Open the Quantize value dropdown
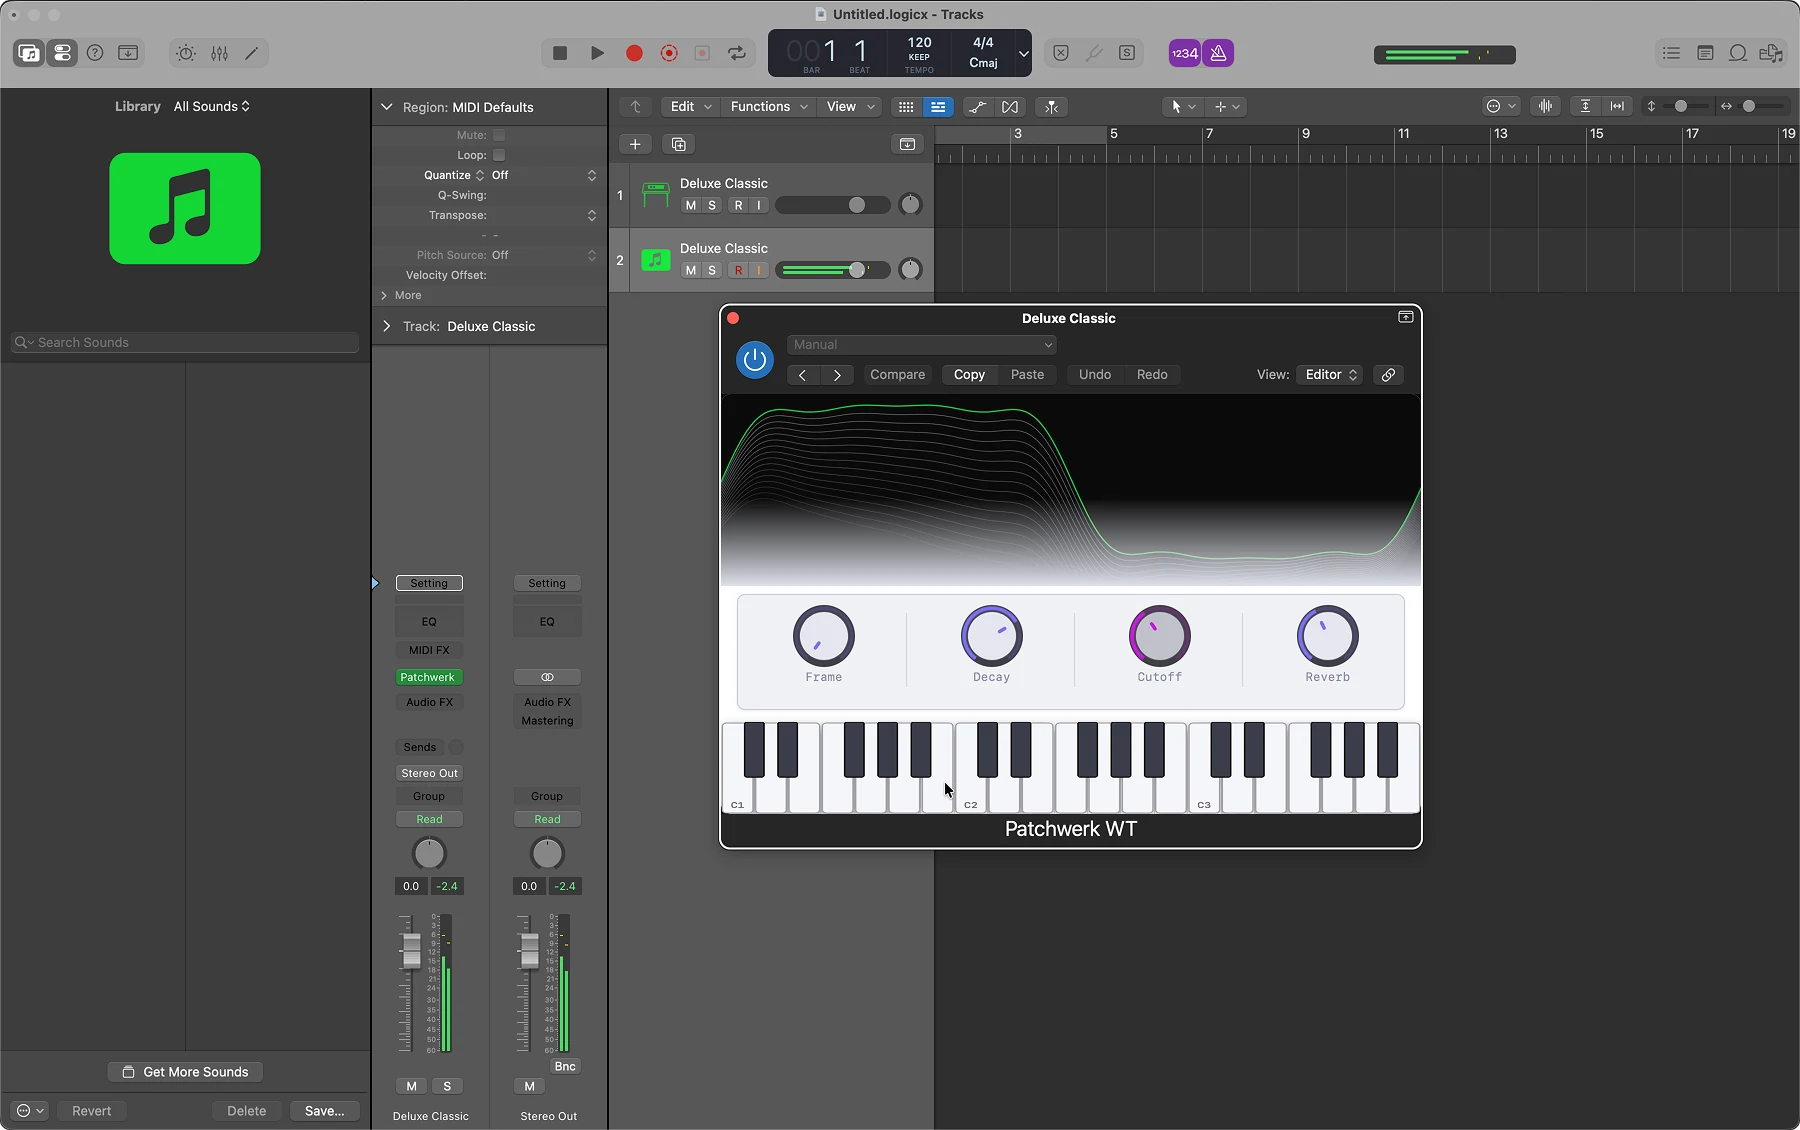The height and width of the screenshot is (1130, 1800). [x=544, y=175]
